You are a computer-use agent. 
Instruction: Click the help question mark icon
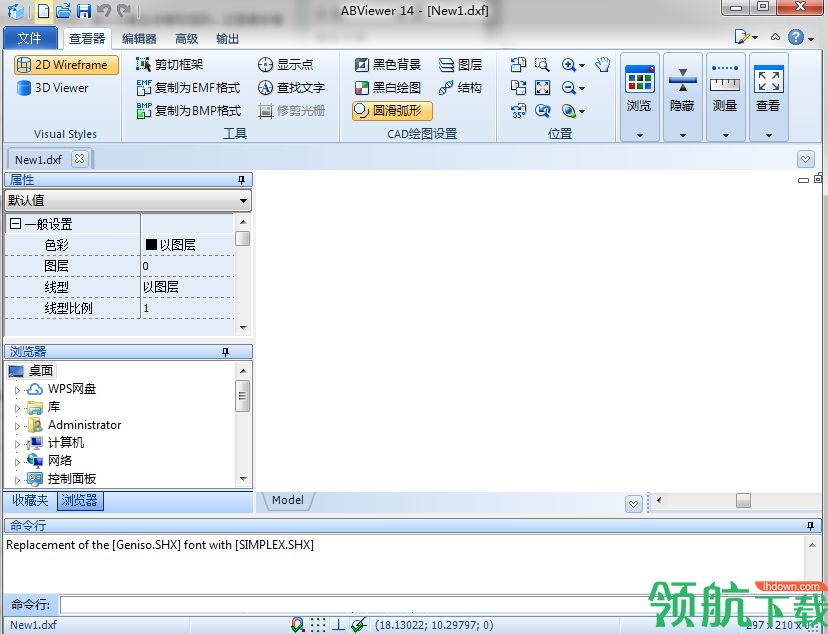click(x=796, y=37)
